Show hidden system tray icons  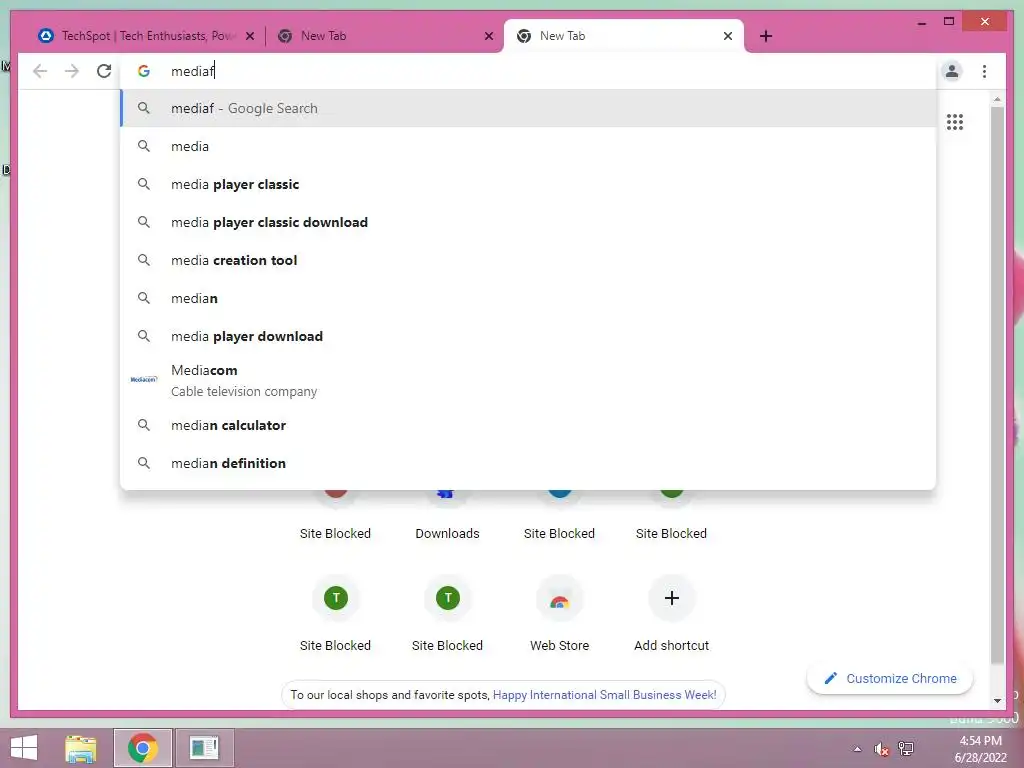click(x=857, y=749)
